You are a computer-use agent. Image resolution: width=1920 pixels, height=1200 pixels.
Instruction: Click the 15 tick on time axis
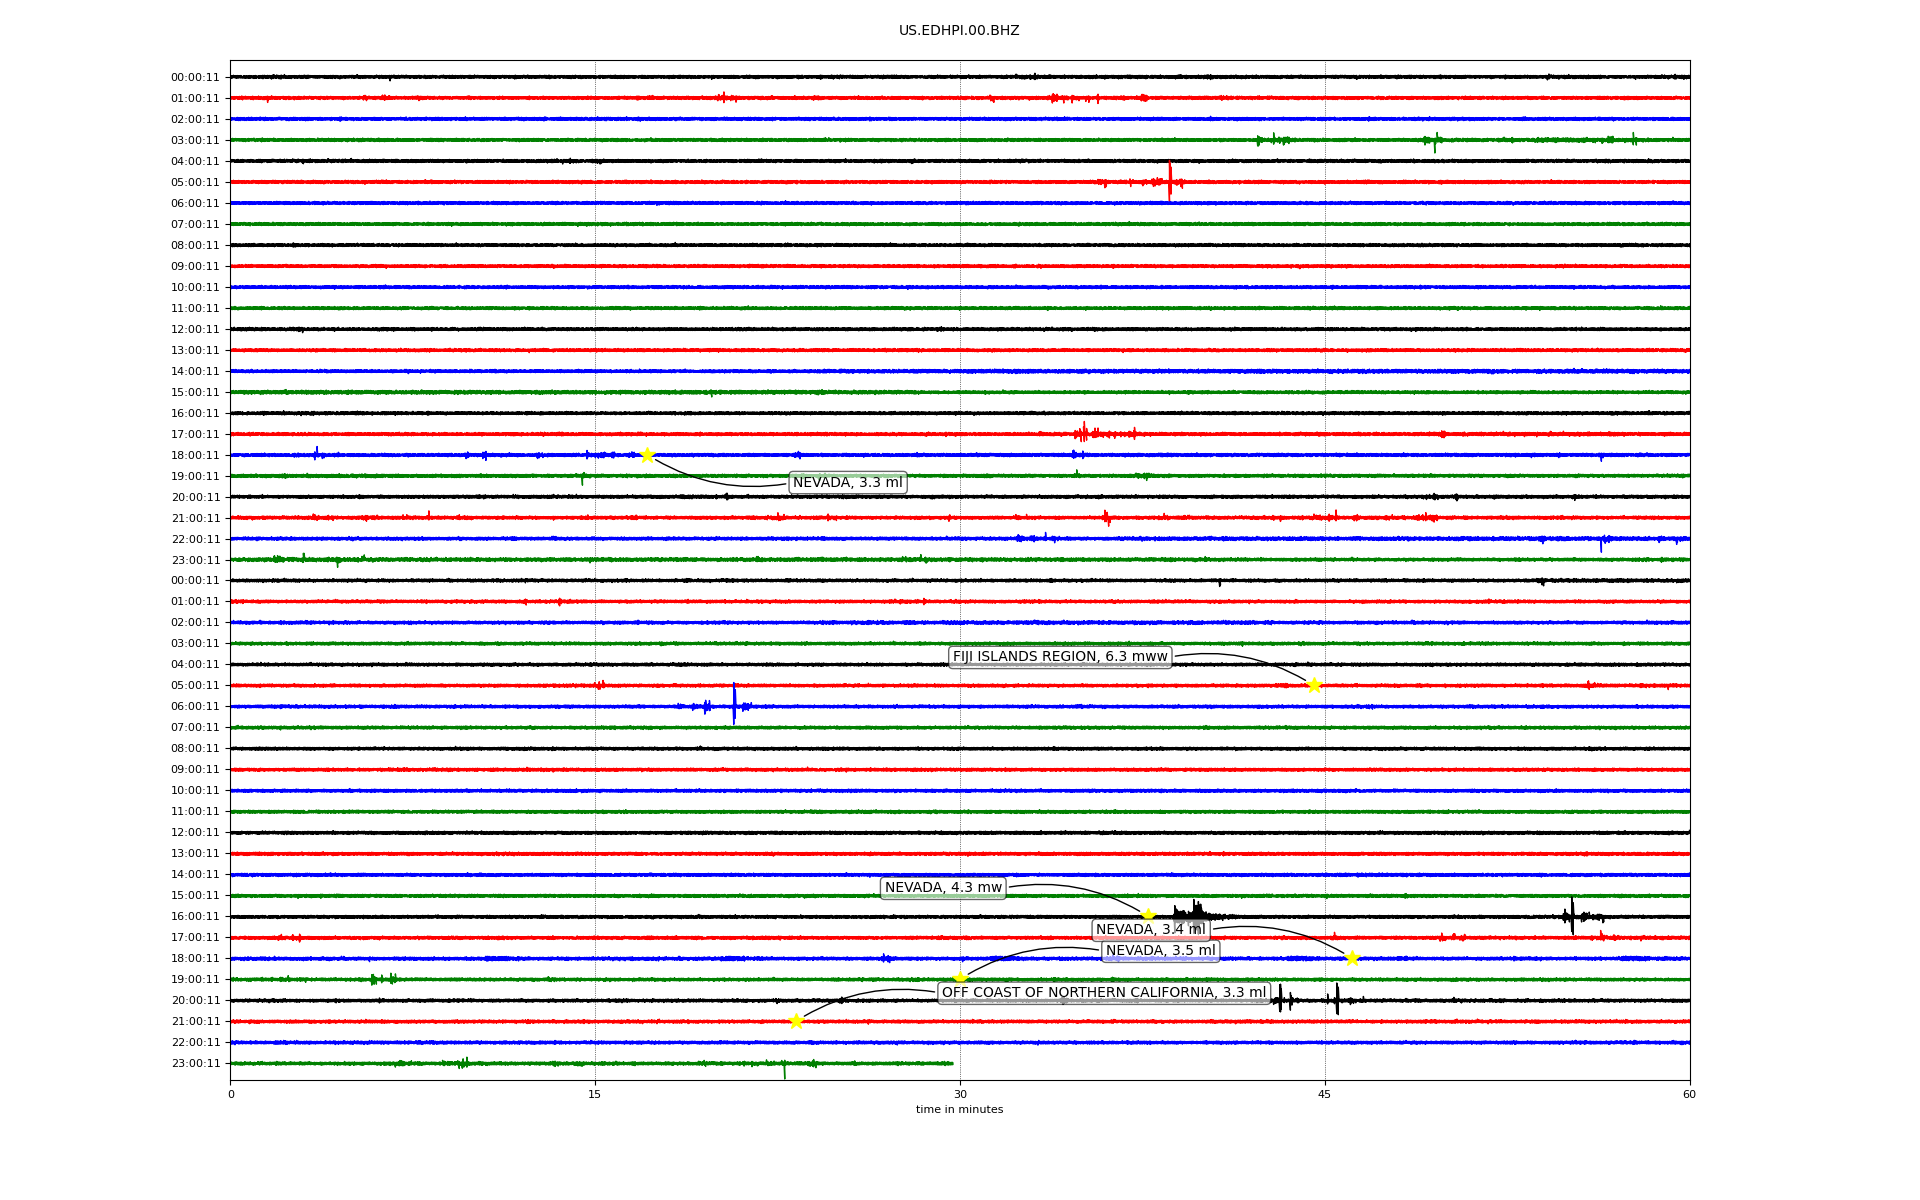coord(595,1094)
